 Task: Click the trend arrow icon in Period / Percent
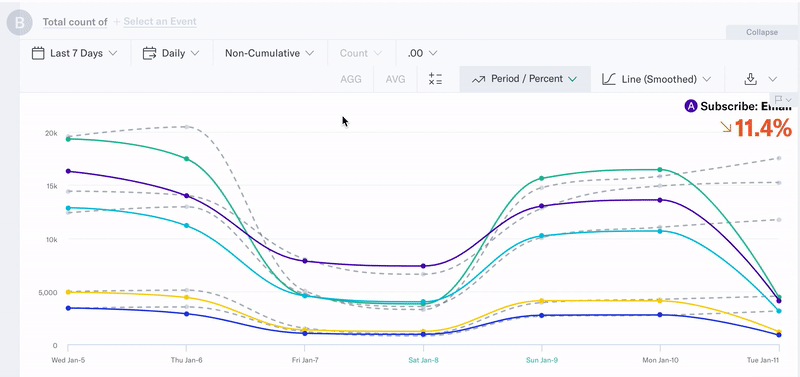[x=478, y=79]
